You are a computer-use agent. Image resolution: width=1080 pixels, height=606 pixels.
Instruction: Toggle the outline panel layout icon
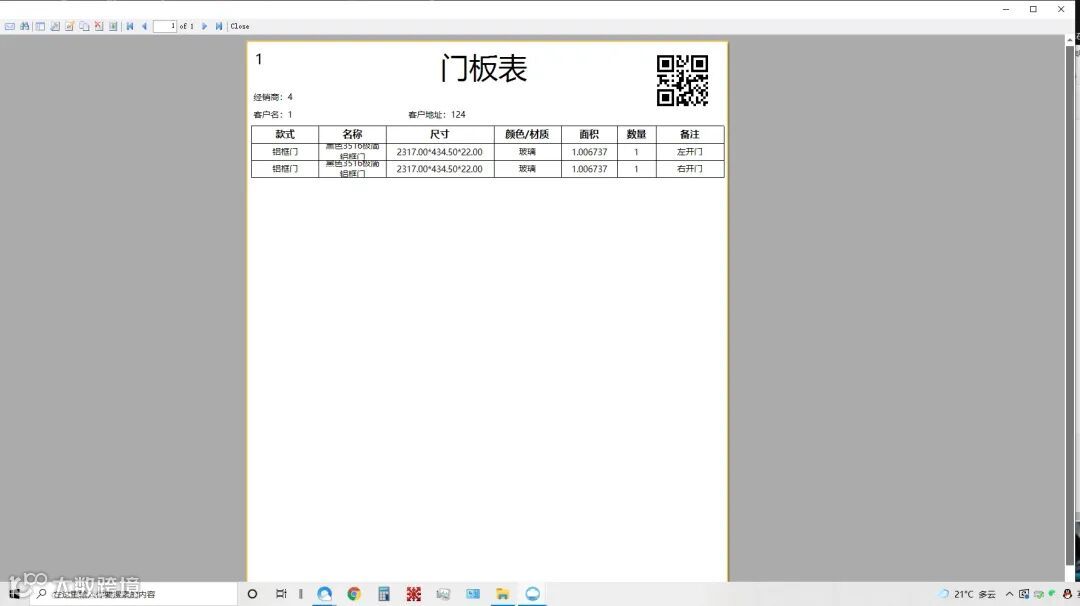click(x=40, y=26)
